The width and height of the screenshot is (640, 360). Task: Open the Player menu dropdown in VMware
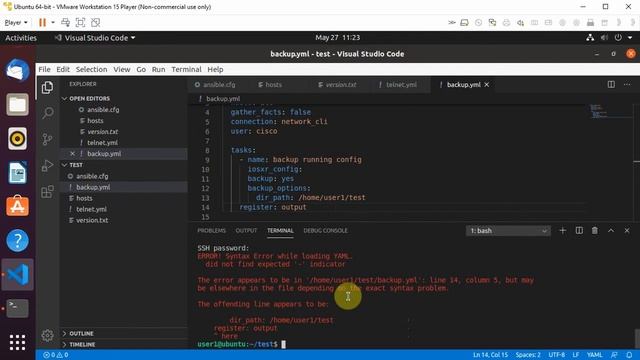click(x=16, y=22)
